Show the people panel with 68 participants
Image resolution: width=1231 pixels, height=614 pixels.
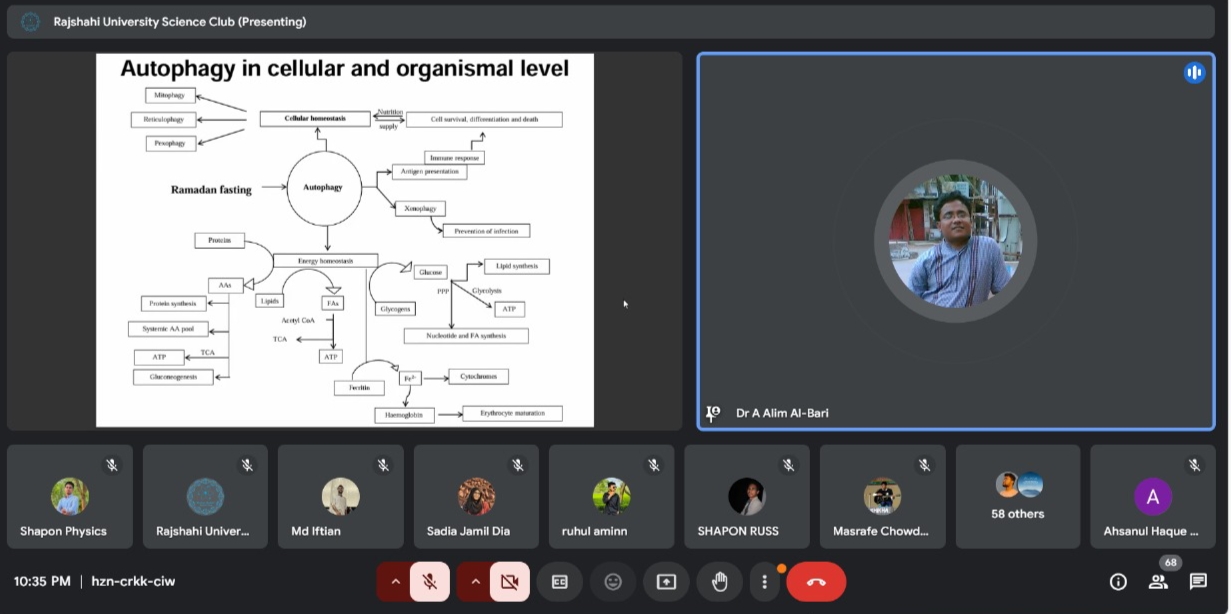[x=1158, y=582]
